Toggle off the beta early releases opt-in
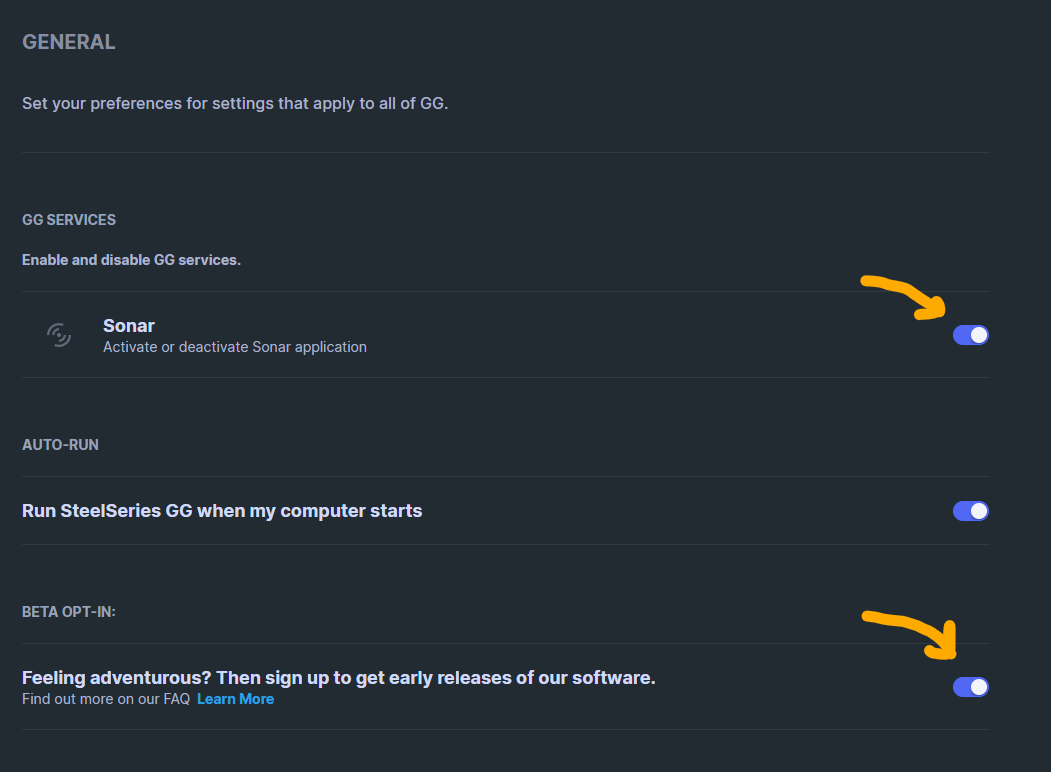 point(970,687)
